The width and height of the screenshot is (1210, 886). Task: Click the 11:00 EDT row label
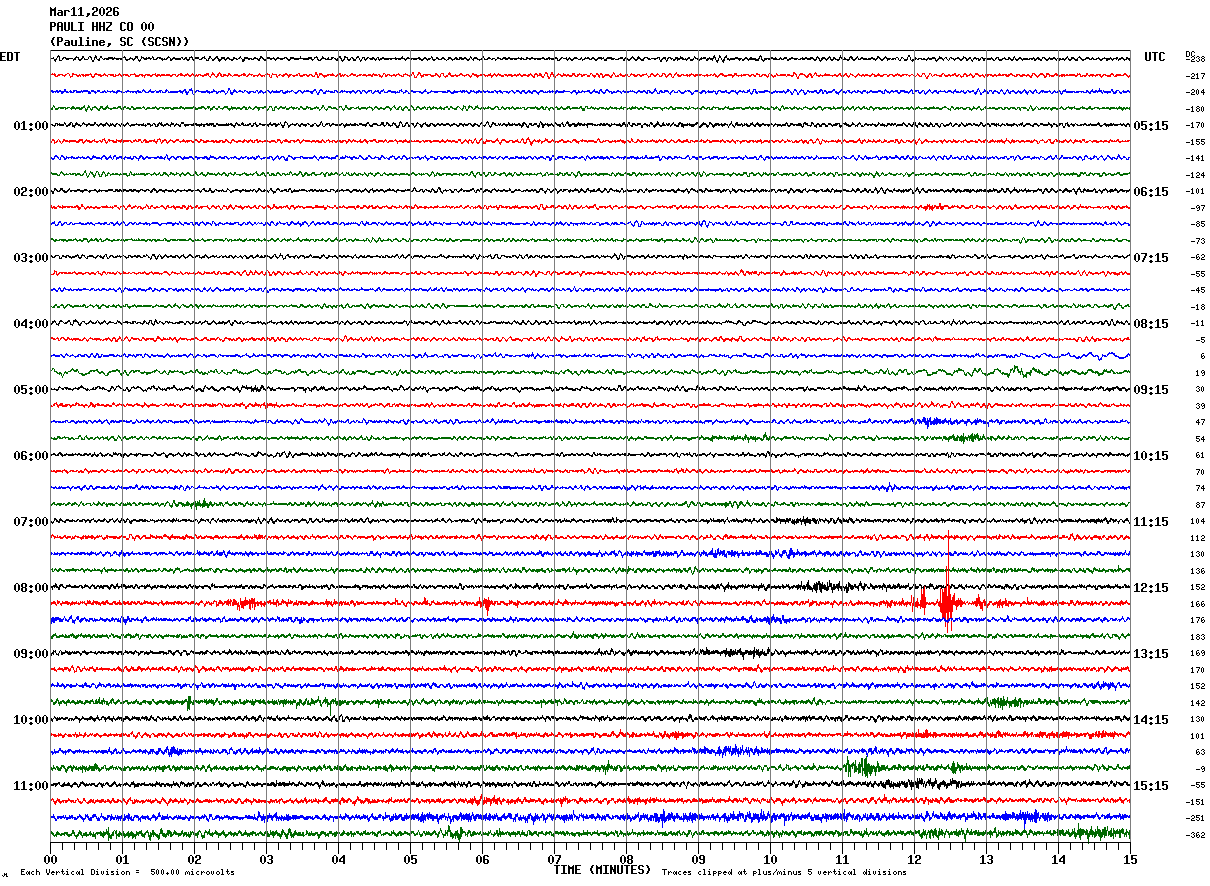coord(30,786)
